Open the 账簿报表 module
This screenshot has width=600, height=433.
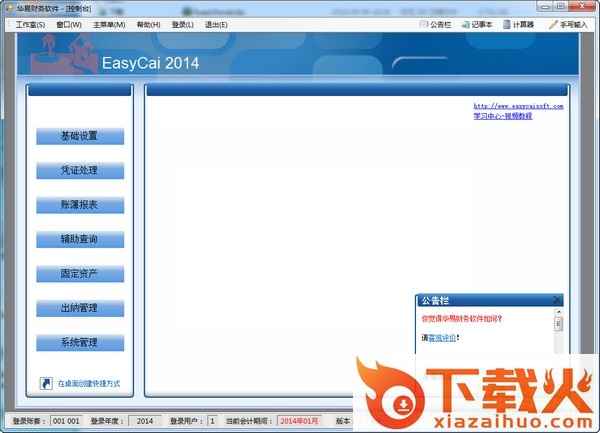pyautogui.click(x=80, y=205)
